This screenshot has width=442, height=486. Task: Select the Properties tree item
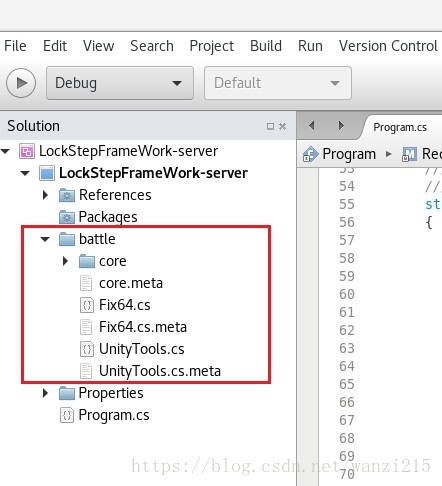point(111,393)
